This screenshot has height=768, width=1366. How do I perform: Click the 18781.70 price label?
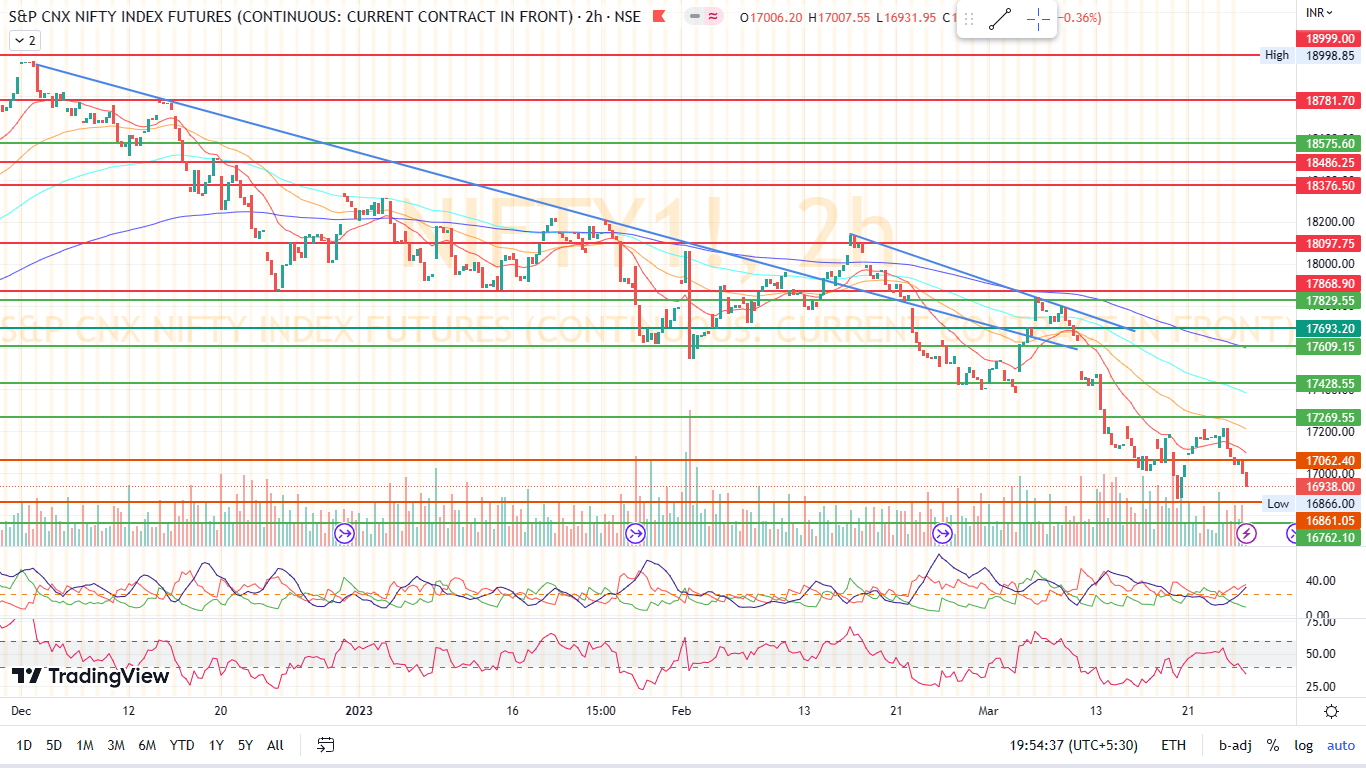click(1330, 101)
